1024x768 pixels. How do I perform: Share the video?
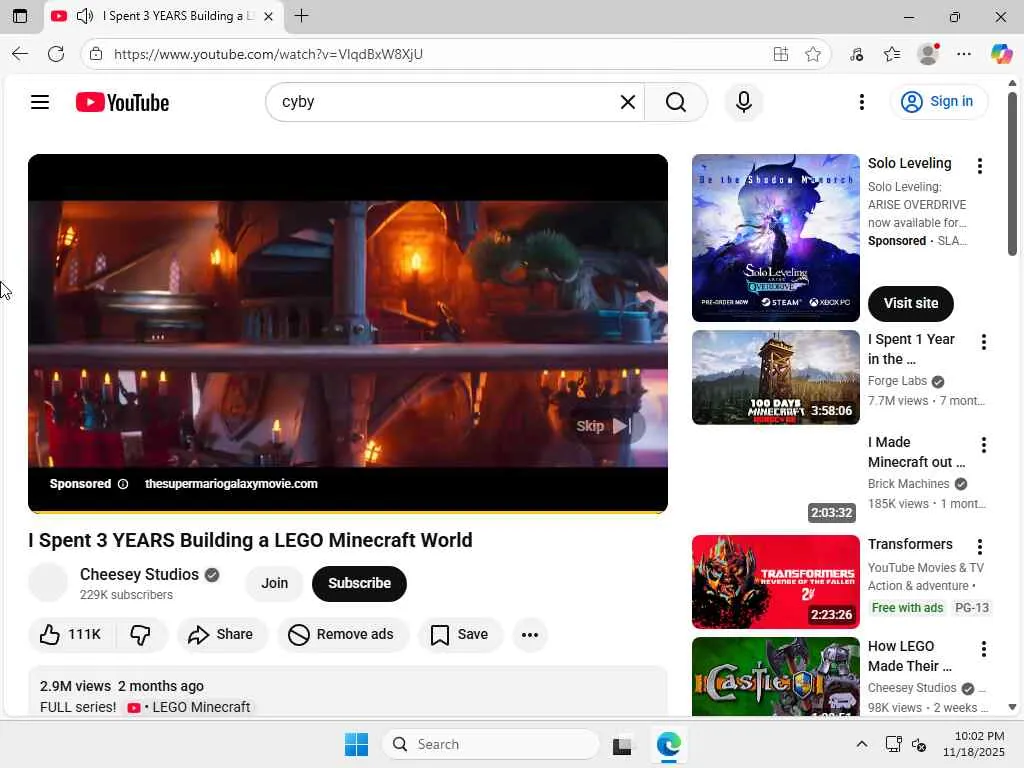tap(221, 634)
